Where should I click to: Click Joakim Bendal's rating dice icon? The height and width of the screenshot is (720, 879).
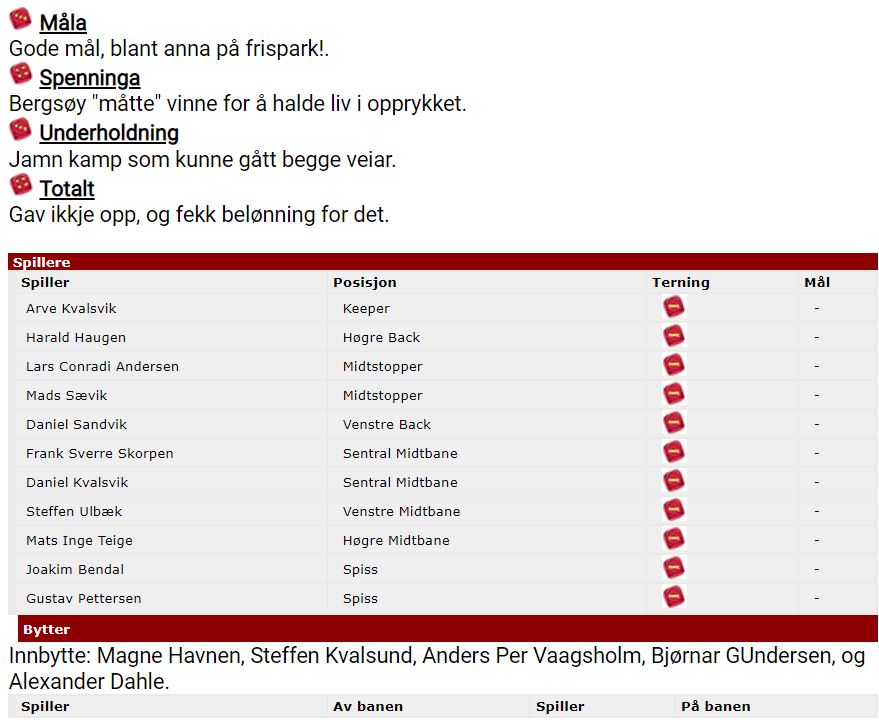674,569
